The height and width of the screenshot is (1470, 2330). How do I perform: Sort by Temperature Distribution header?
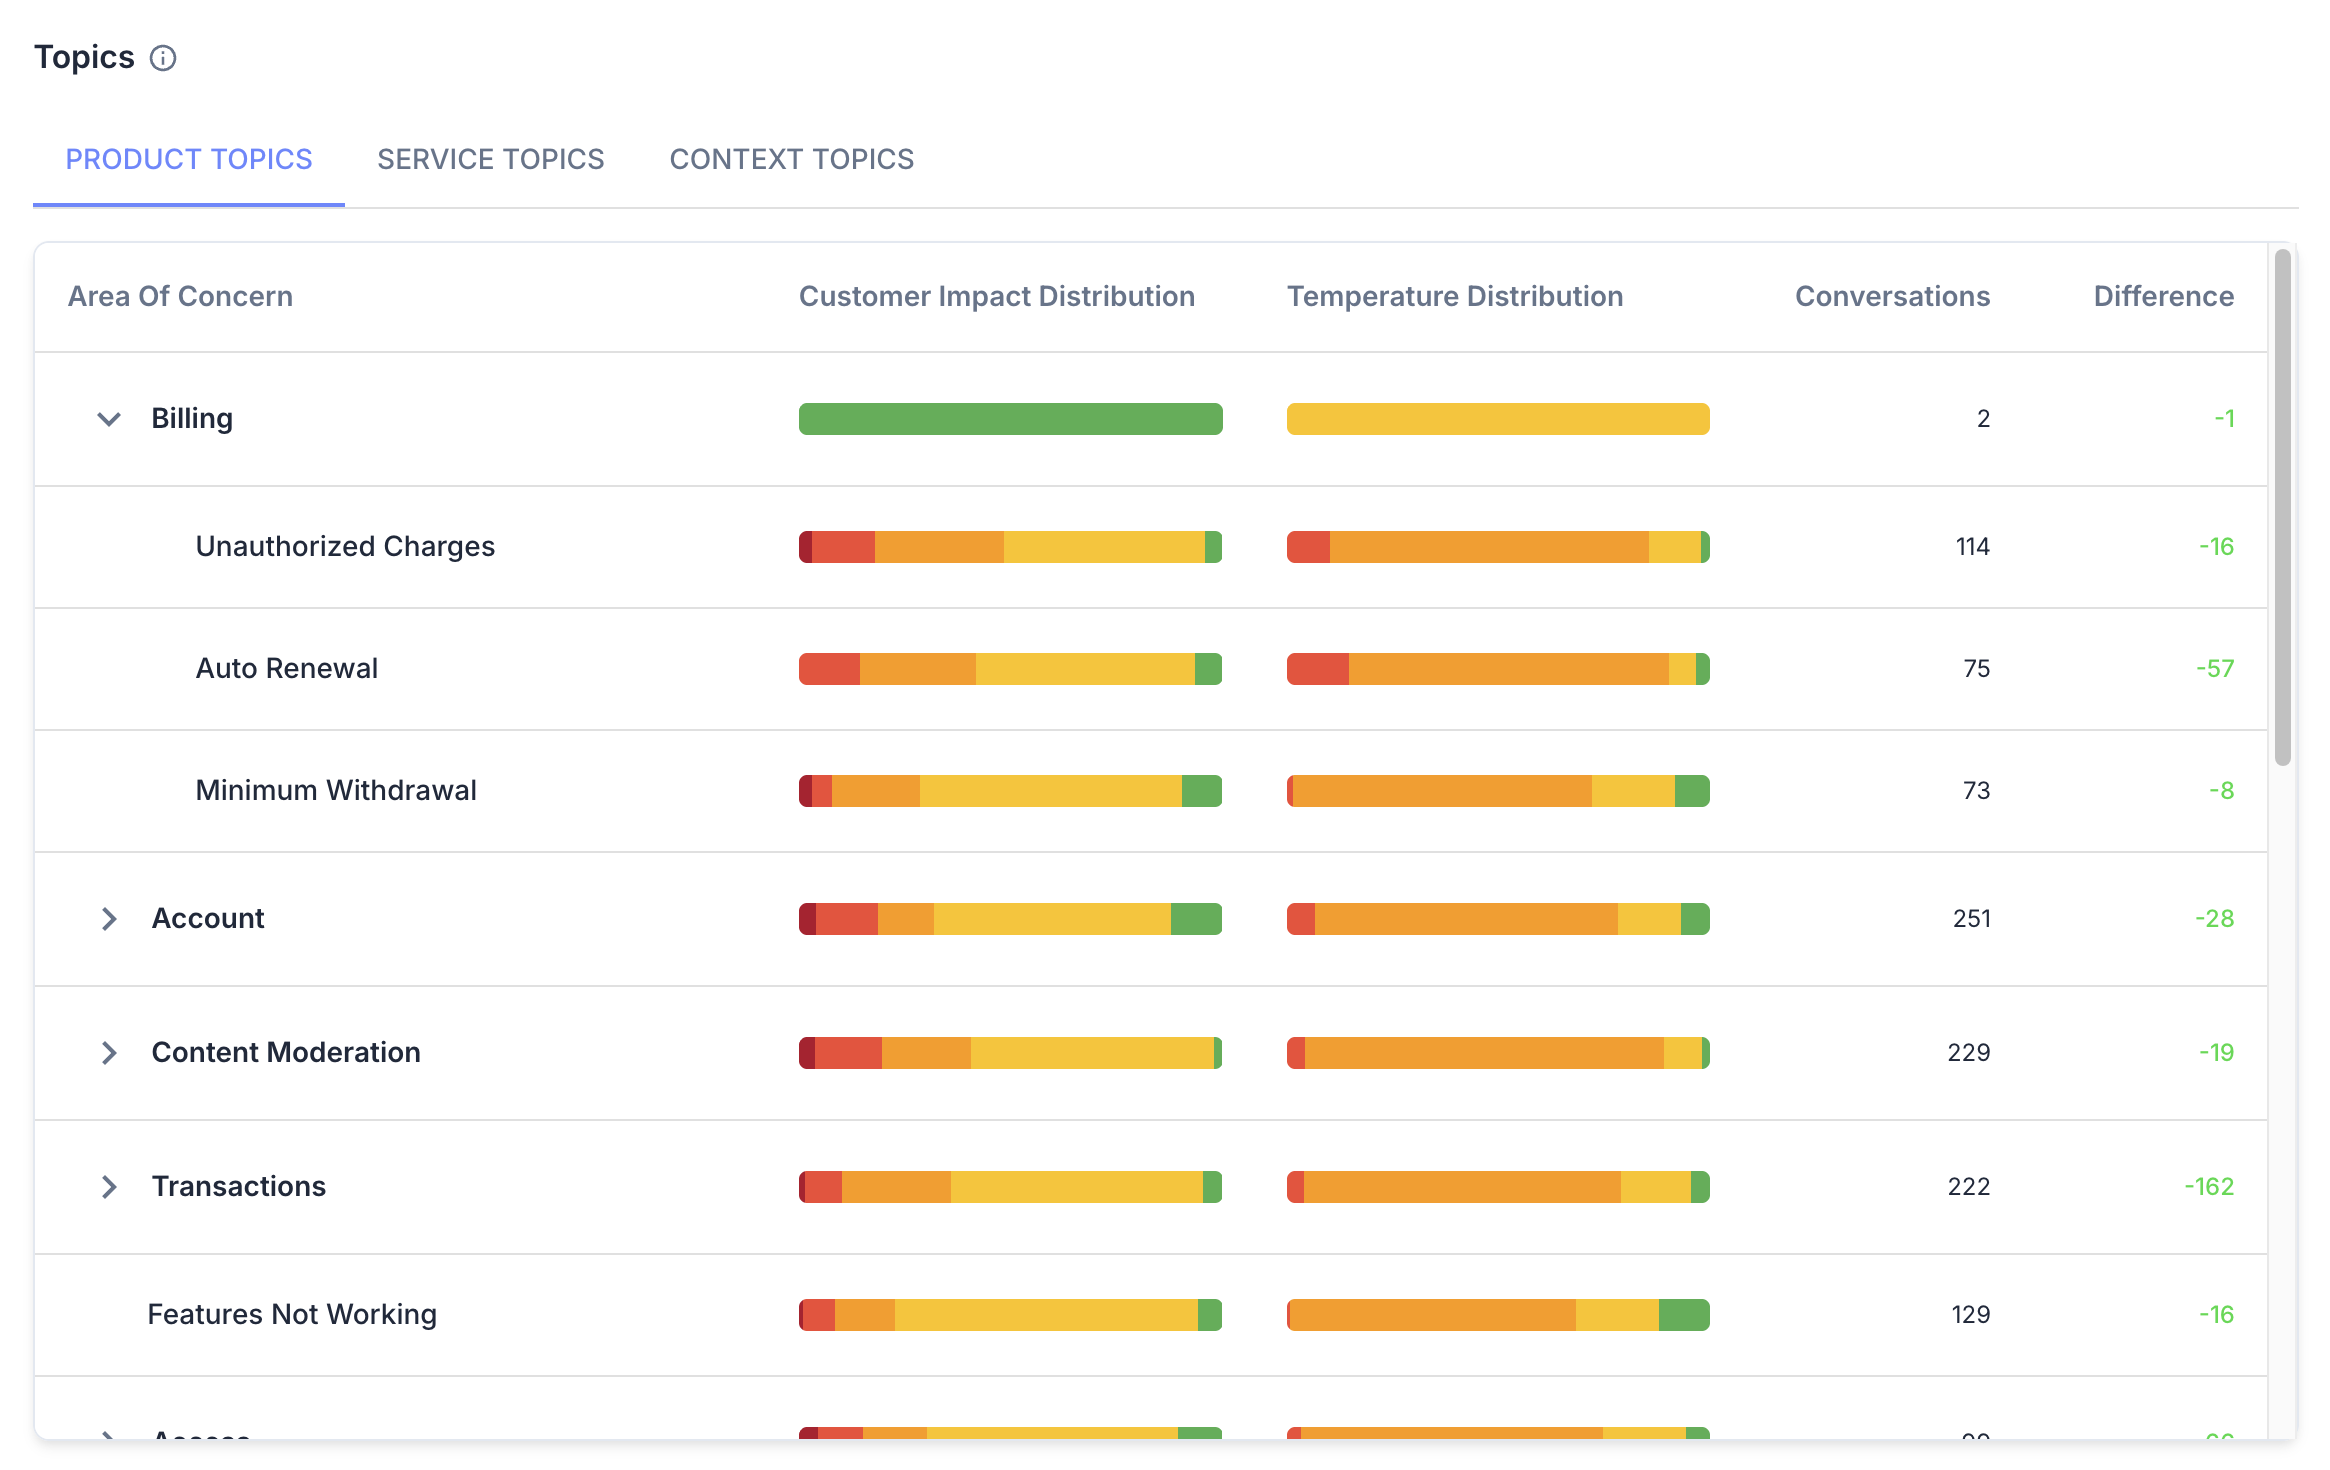click(1454, 296)
